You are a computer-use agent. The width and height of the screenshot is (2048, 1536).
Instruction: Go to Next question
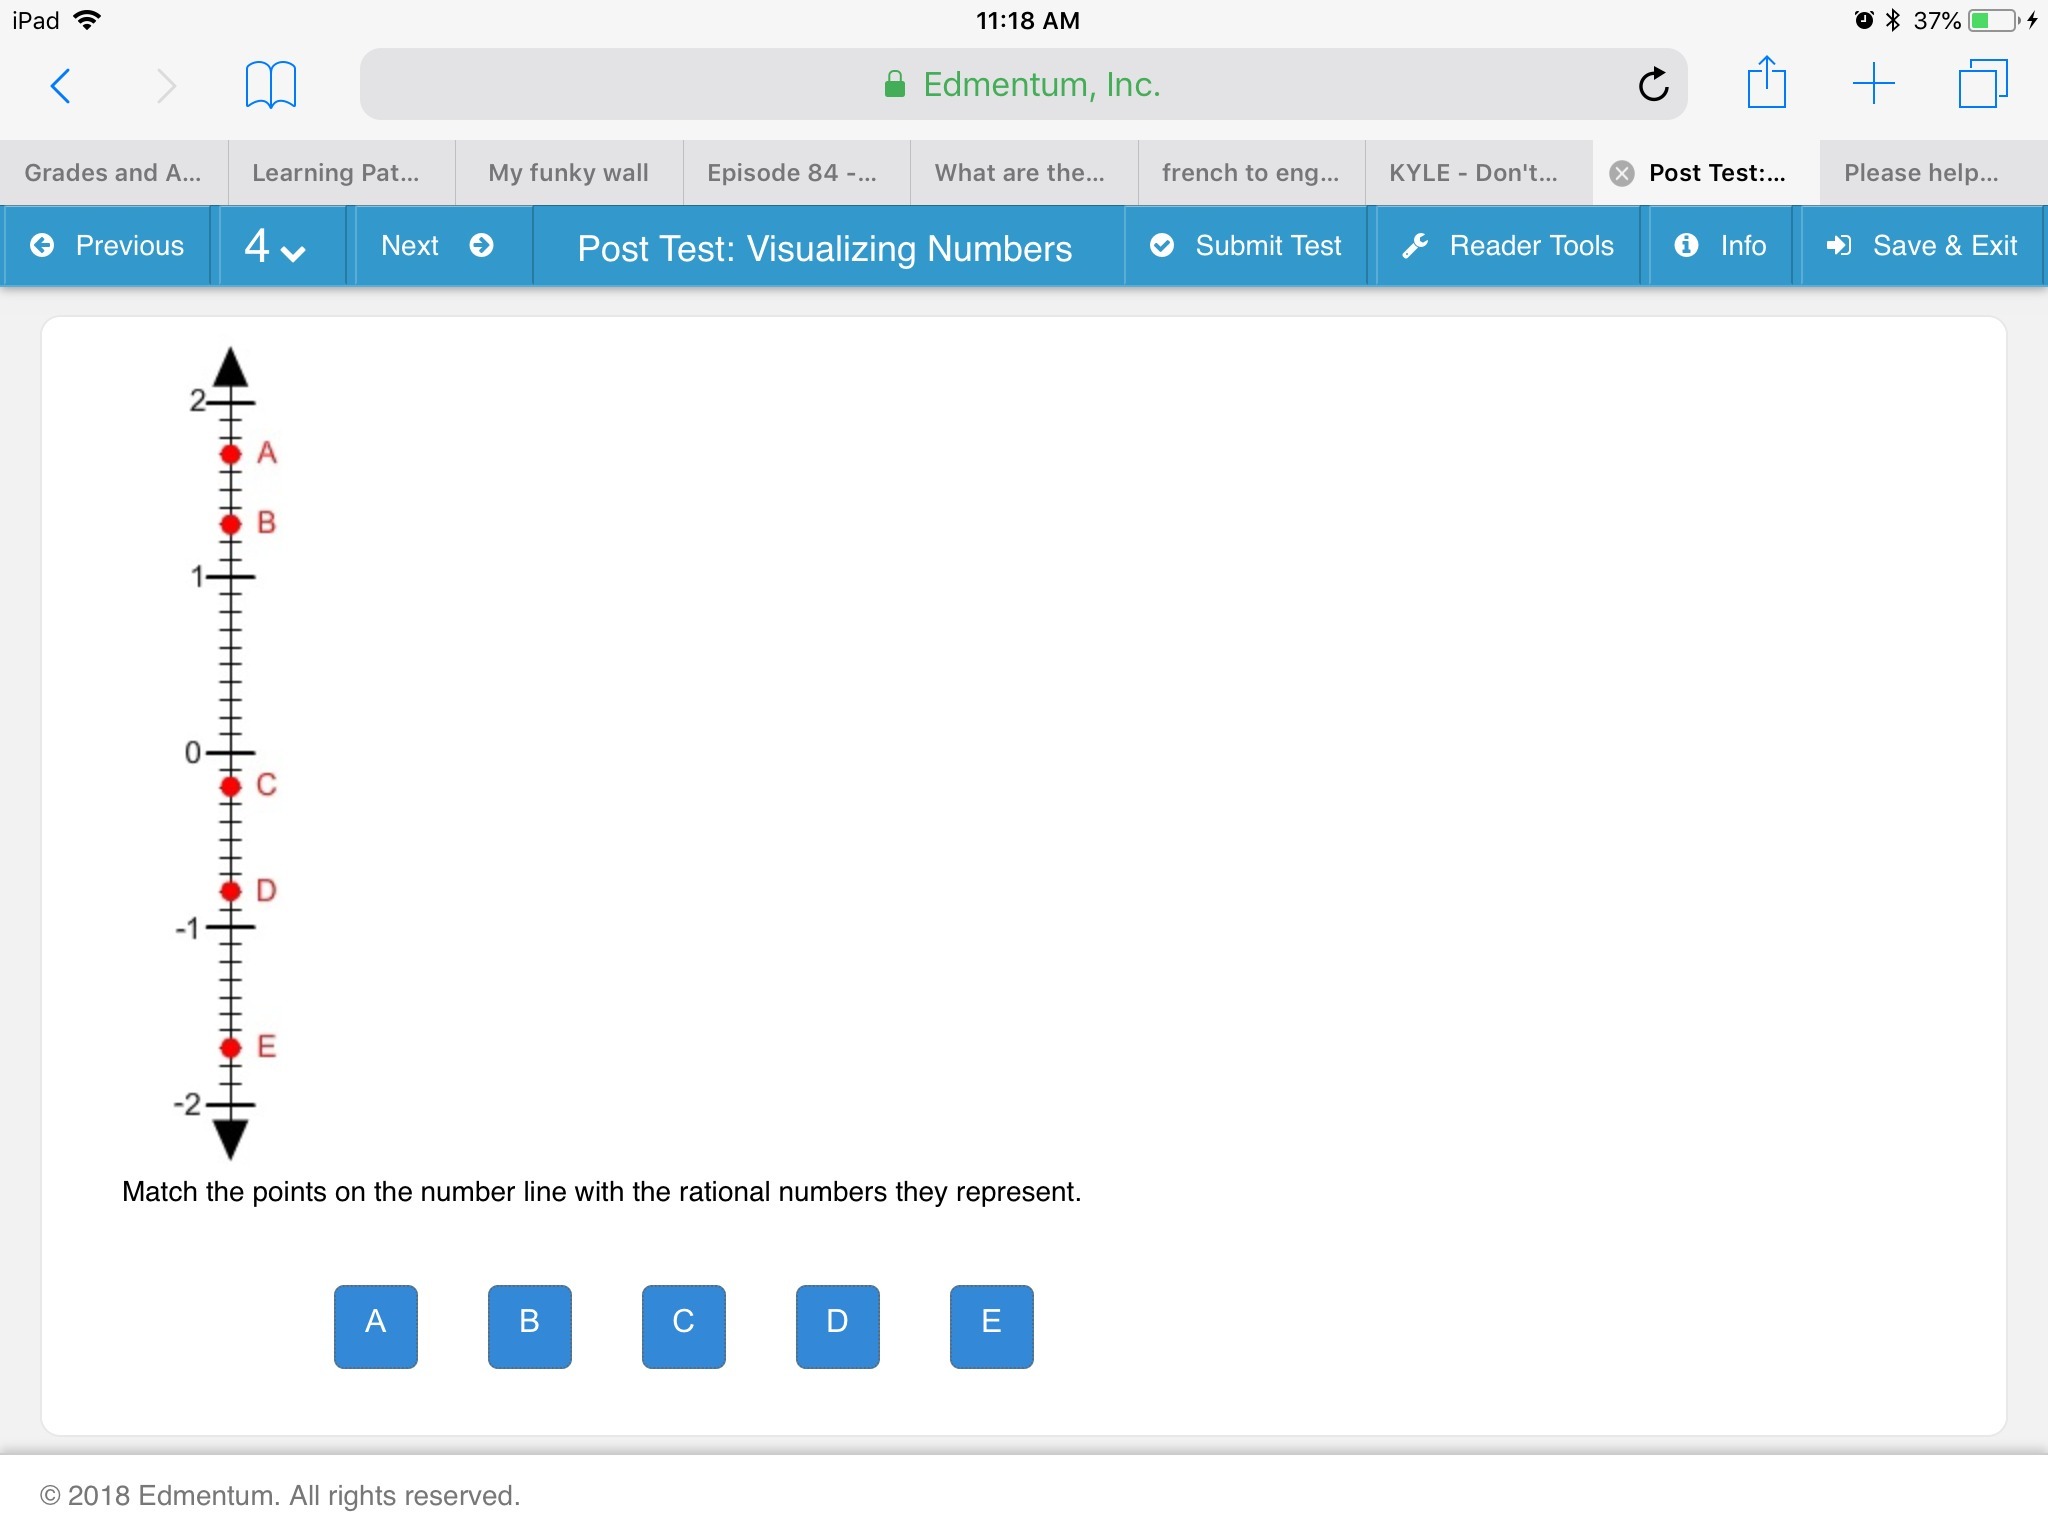coord(437,246)
